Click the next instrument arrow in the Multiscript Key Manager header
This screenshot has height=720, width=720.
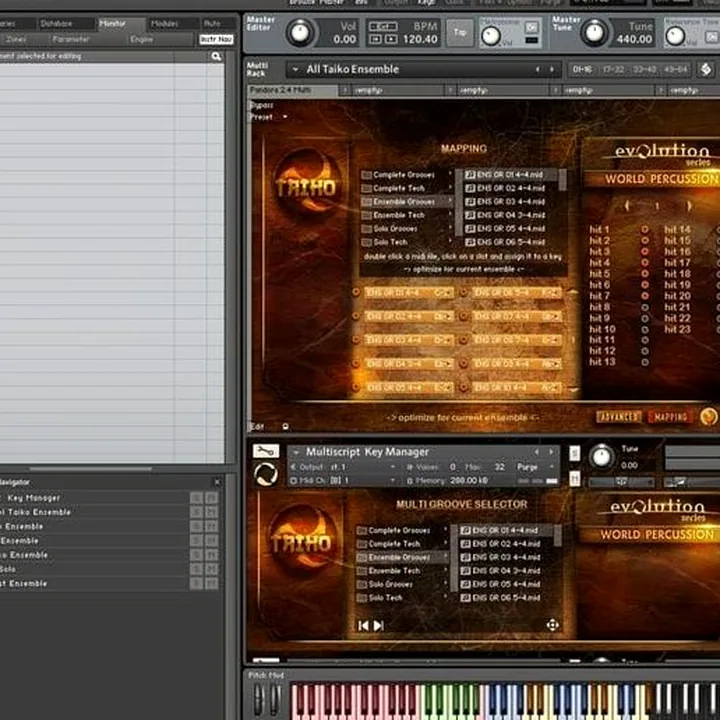tap(551, 452)
